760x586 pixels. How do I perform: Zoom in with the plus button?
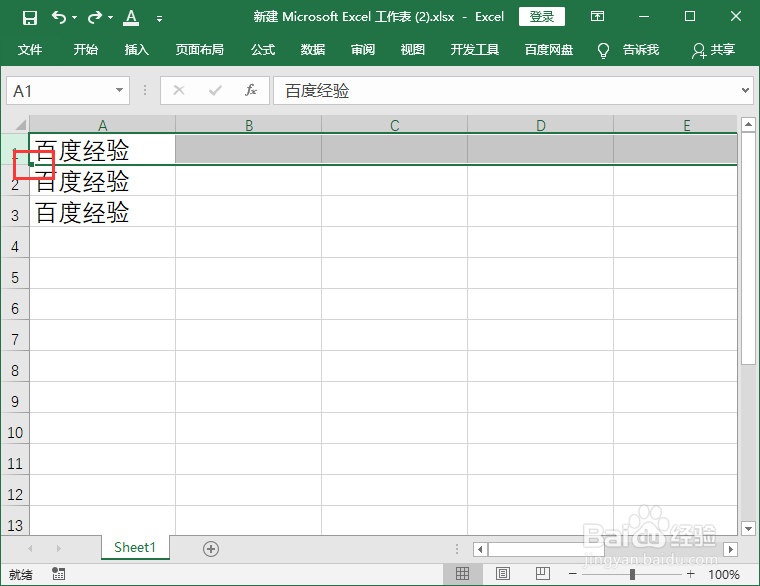pos(691,574)
